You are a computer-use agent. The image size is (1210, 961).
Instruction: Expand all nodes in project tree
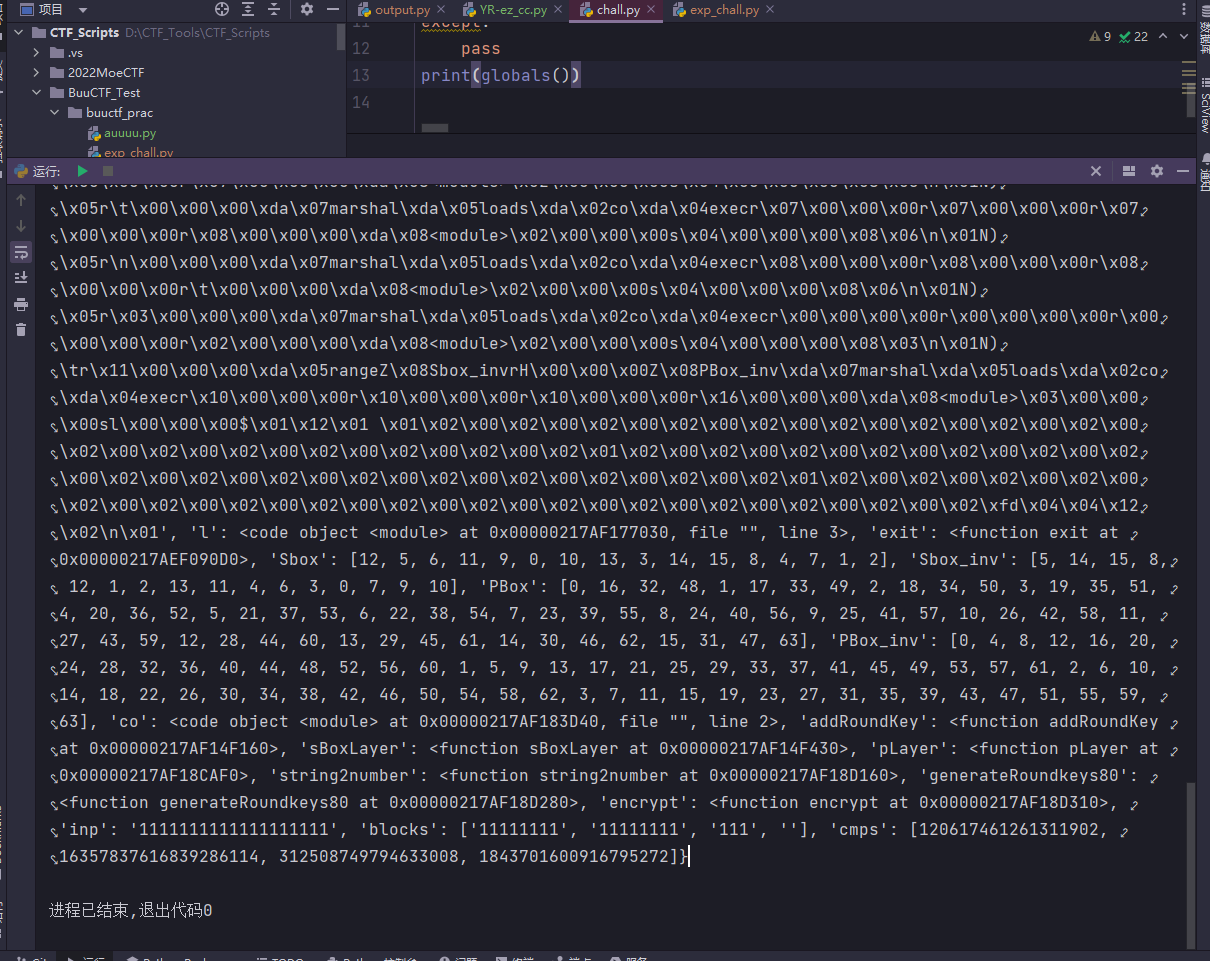(x=249, y=10)
